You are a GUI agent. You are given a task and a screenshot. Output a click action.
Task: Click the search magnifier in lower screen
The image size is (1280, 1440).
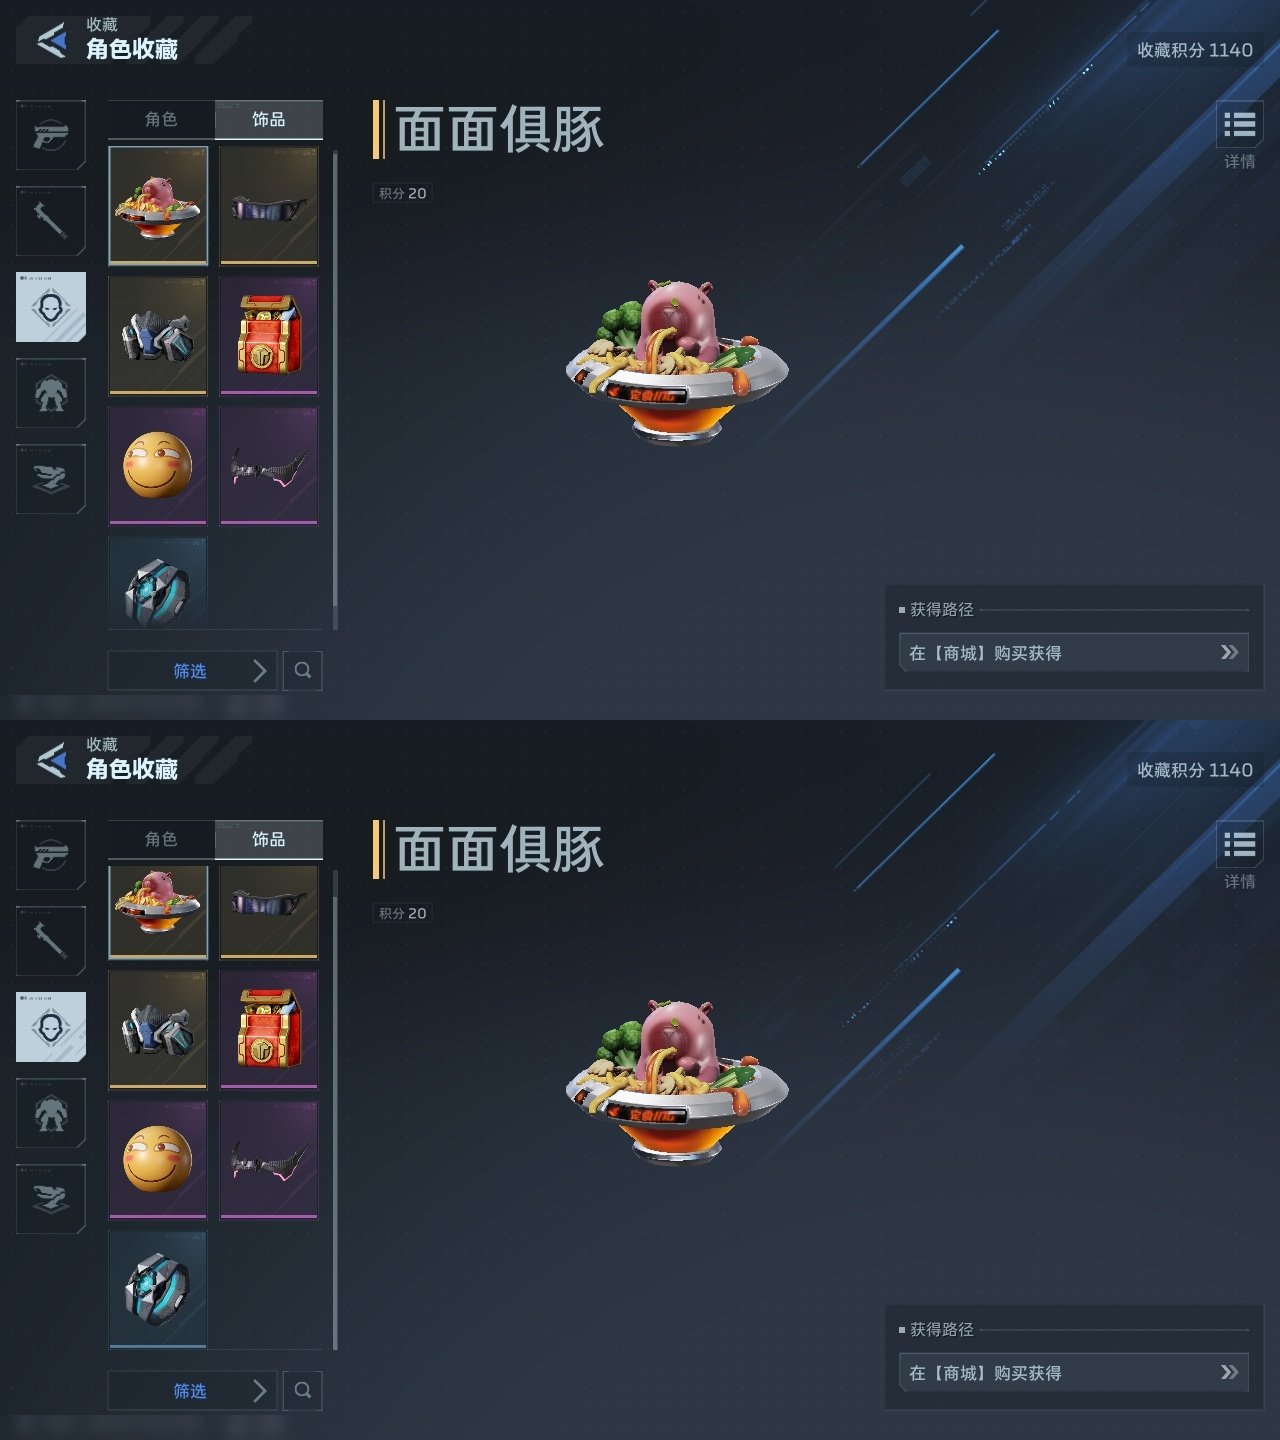pyautogui.click(x=303, y=1390)
